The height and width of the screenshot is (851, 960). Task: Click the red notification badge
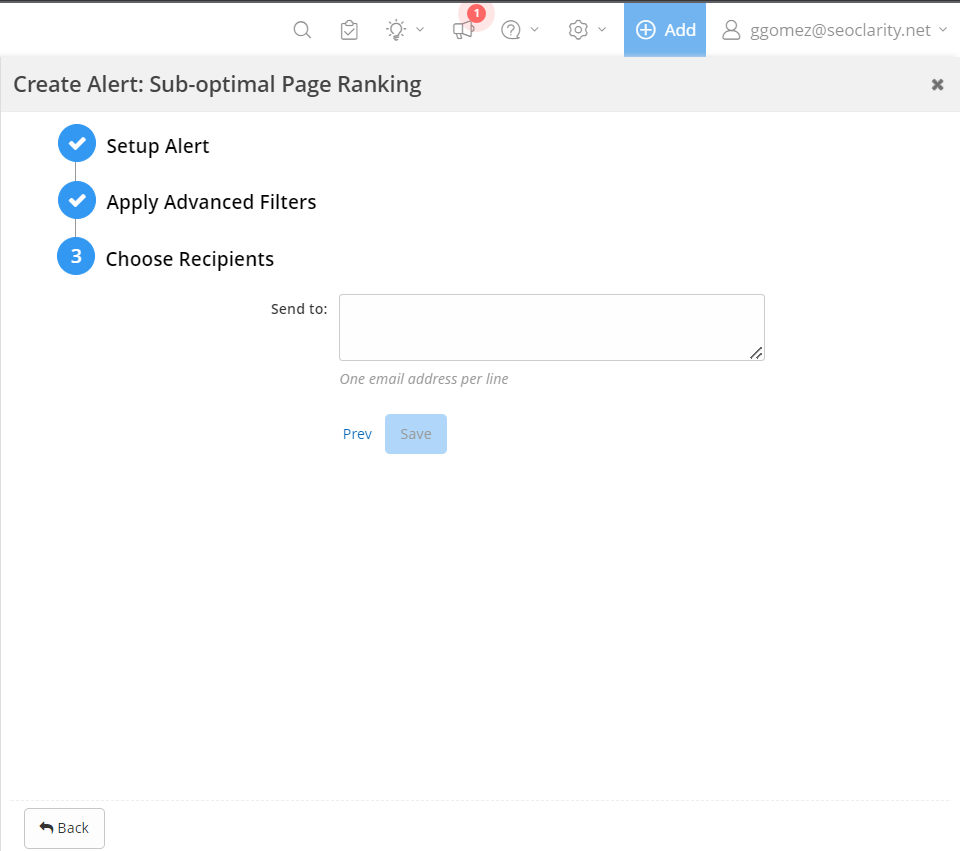(x=477, y=13)
